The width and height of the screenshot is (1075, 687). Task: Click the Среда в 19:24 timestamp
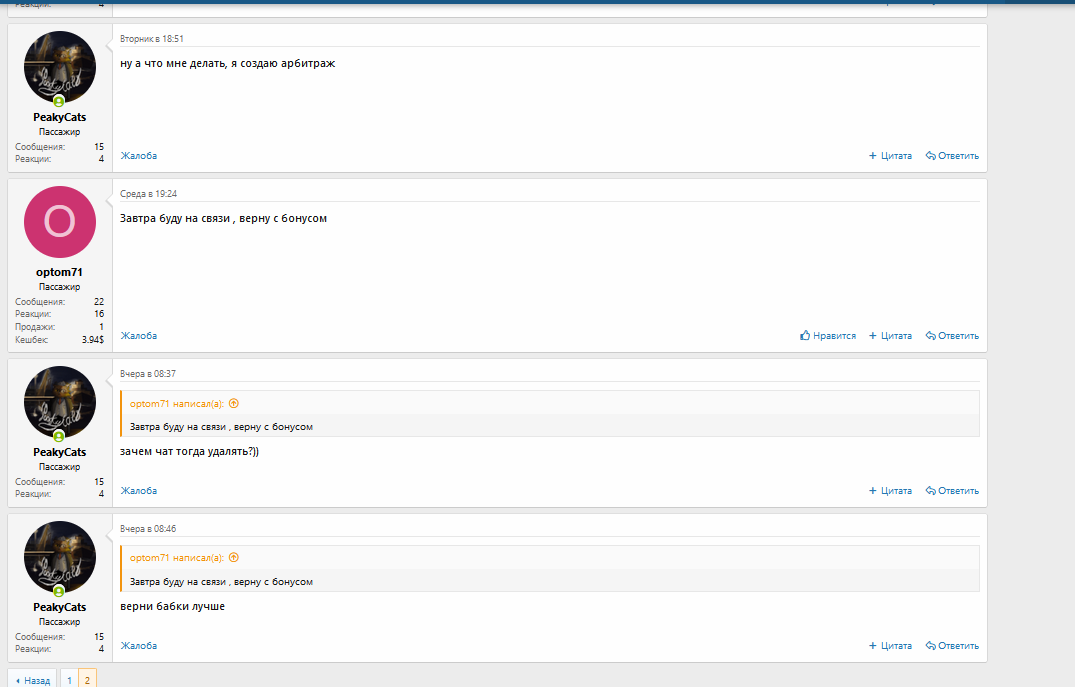(148, 194)
